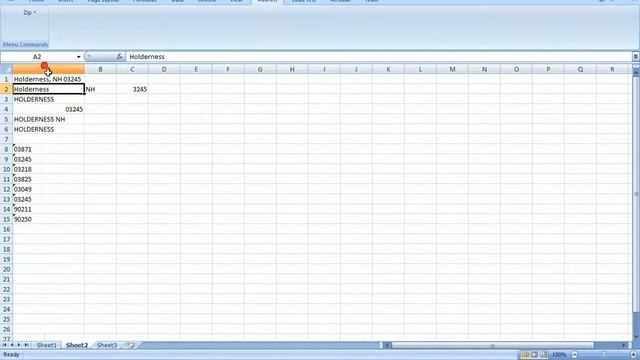This screenshot has width=640, height=360.
Task: Select cell containing 03825
Action: (x=49, y=179)
